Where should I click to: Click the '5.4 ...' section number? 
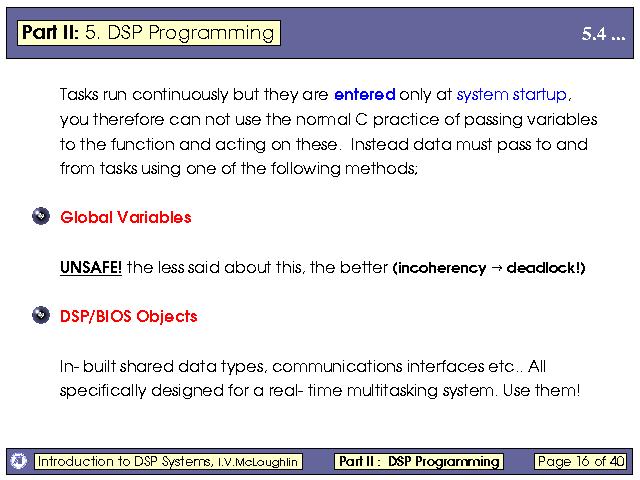603,34
